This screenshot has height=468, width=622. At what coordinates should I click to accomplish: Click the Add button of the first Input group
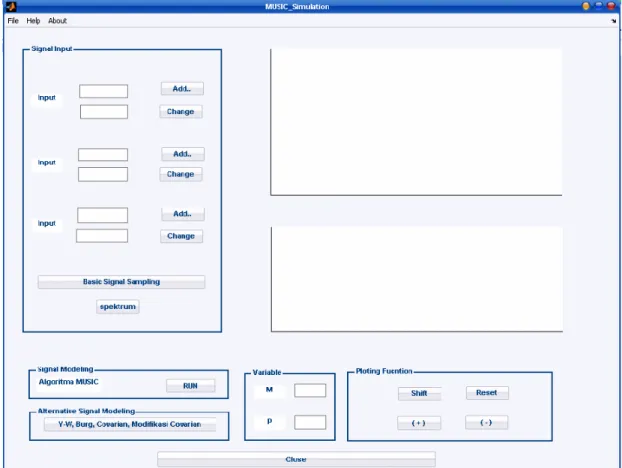click(x=182, y=89)
